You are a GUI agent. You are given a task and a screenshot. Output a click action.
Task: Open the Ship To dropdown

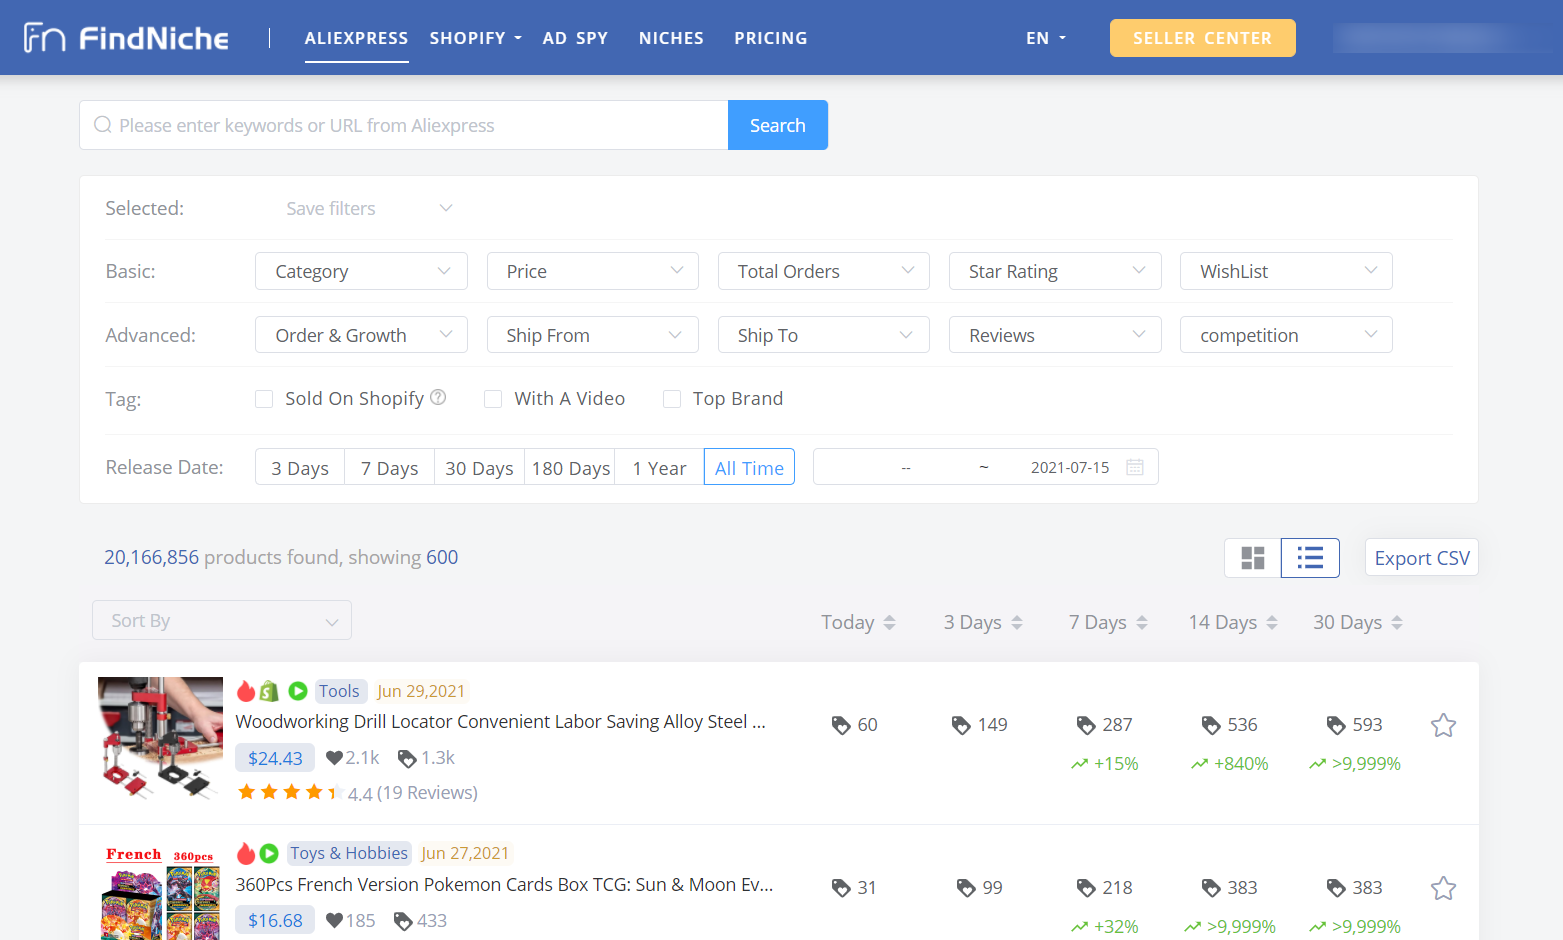[824, 335]
